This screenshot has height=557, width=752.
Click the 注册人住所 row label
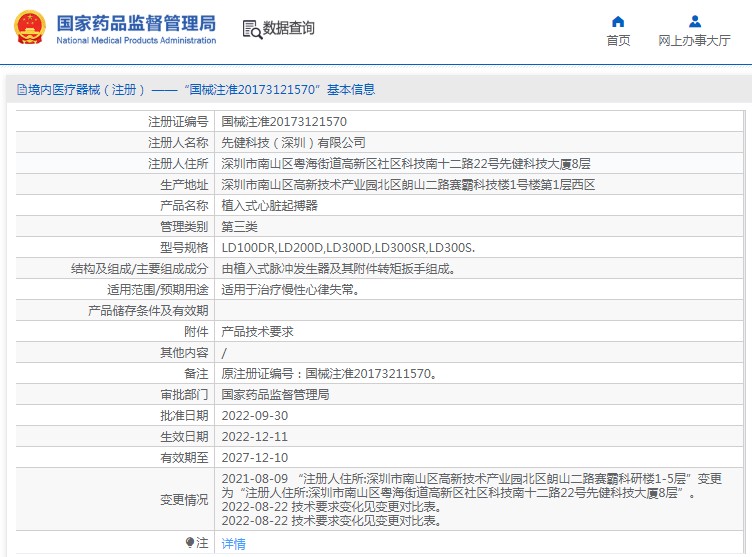[x=178, y=164]
